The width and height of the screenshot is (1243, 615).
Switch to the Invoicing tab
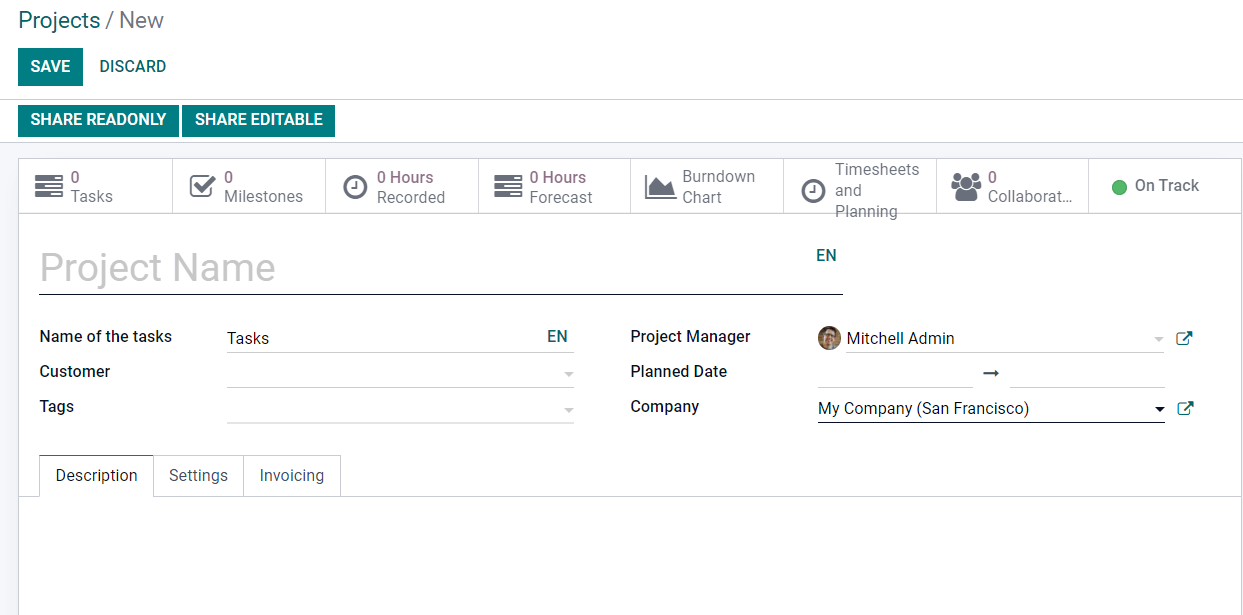tap(292, 476)
